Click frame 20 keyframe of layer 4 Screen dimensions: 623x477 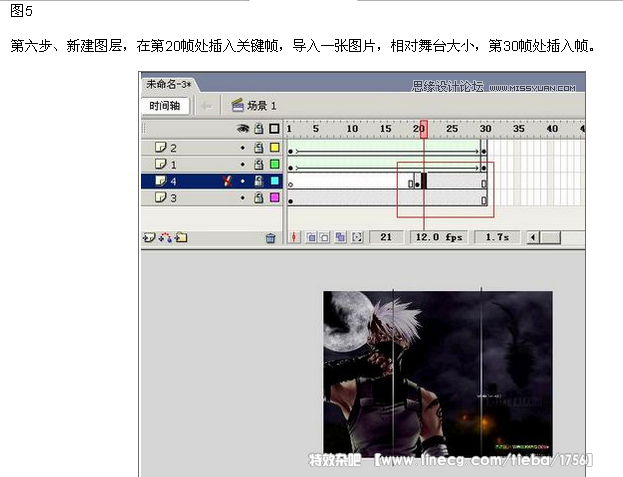pyautogui.click(x=417, y=184)
